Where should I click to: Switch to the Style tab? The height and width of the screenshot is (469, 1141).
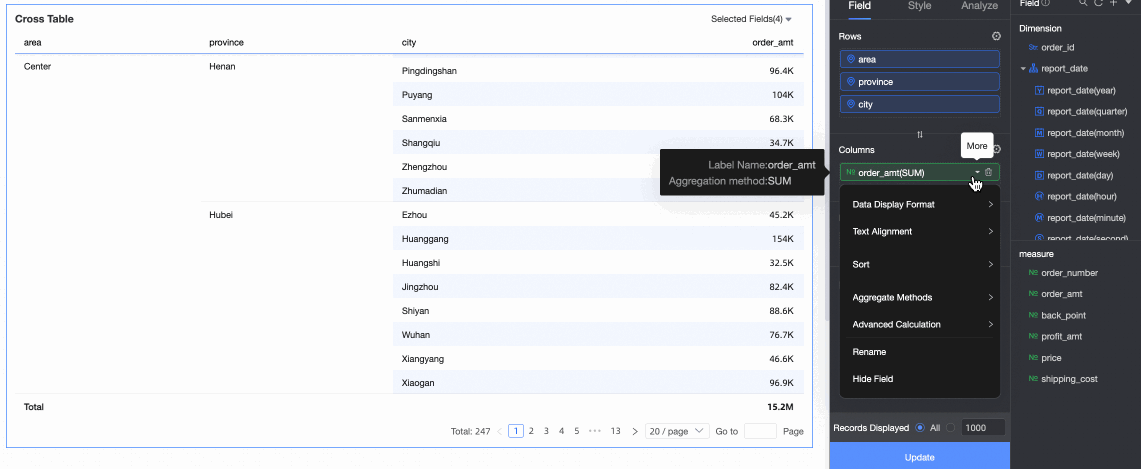point(919,6)
